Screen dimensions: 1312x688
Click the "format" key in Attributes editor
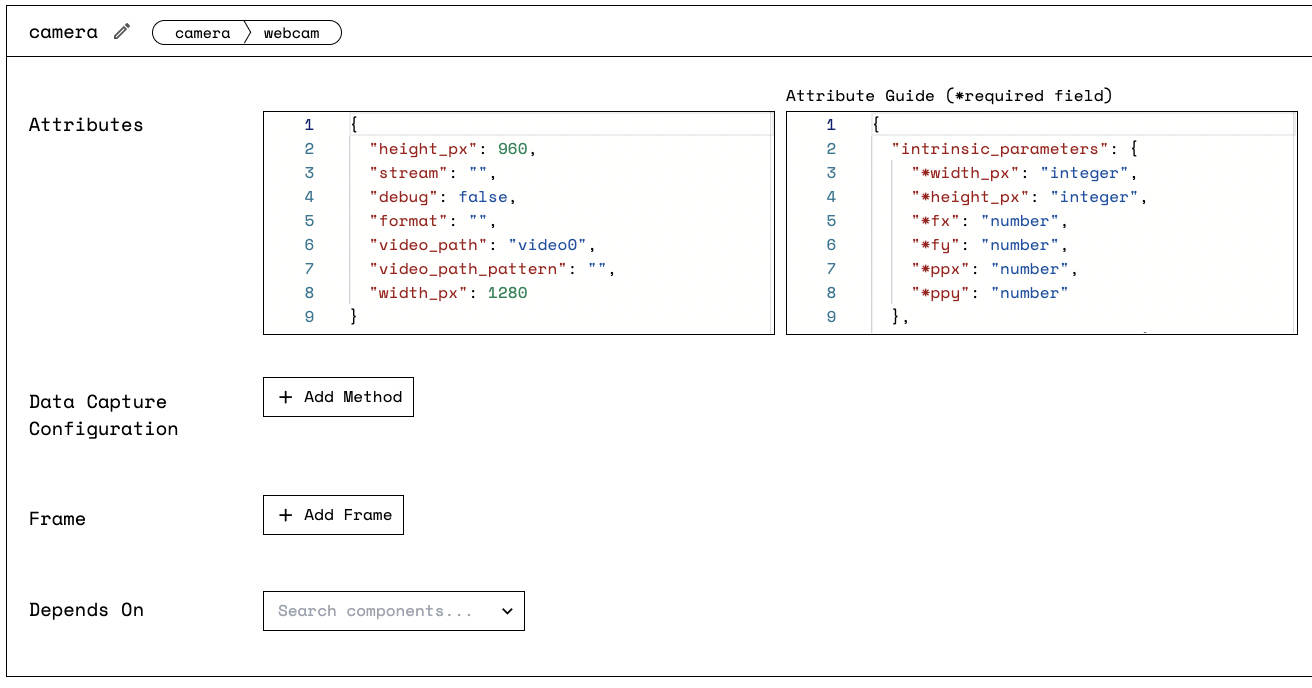[x=409, y=221]
